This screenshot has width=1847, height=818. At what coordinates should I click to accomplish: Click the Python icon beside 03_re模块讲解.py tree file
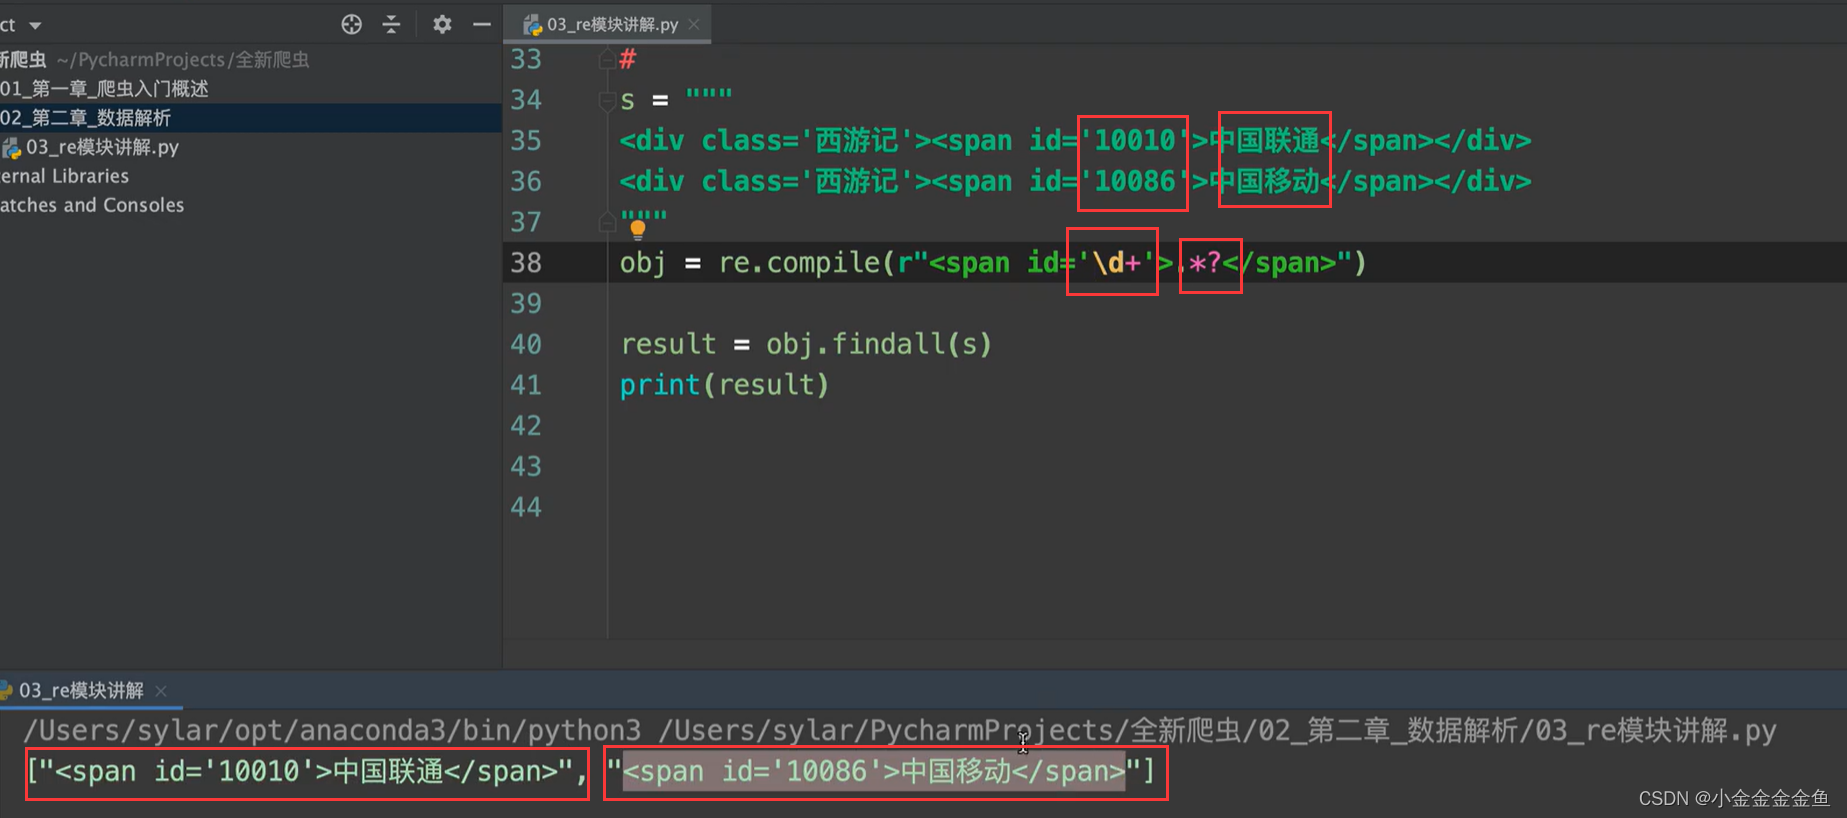click(12, 148)
